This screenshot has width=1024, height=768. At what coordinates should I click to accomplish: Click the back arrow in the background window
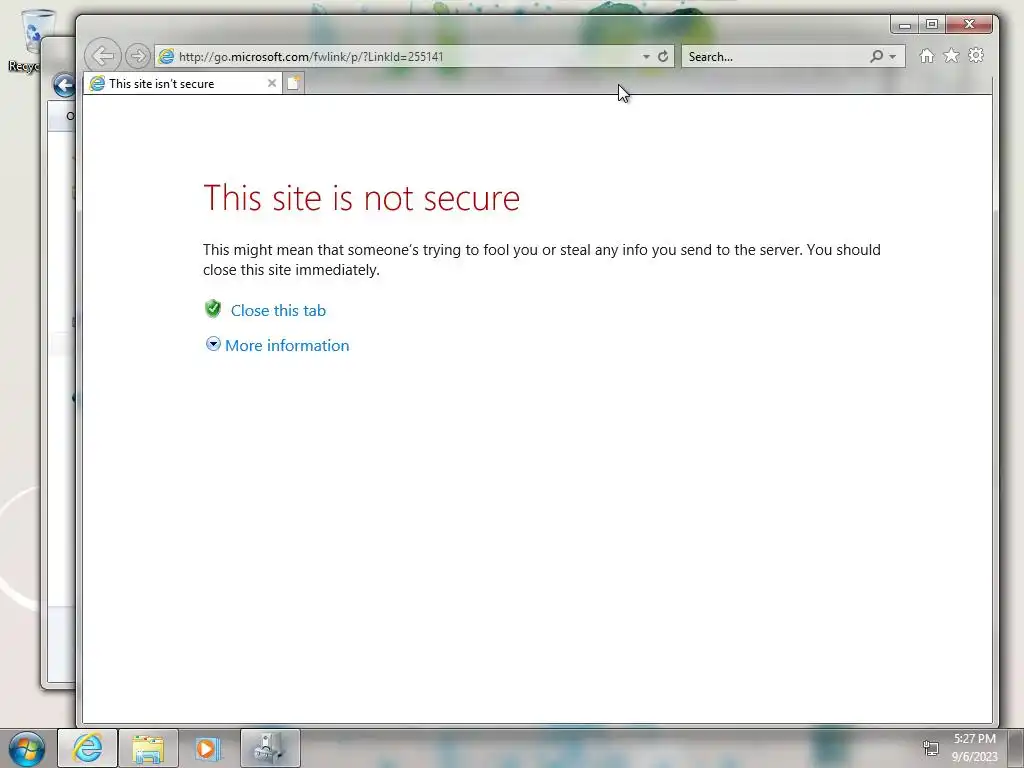coord(64,86)
